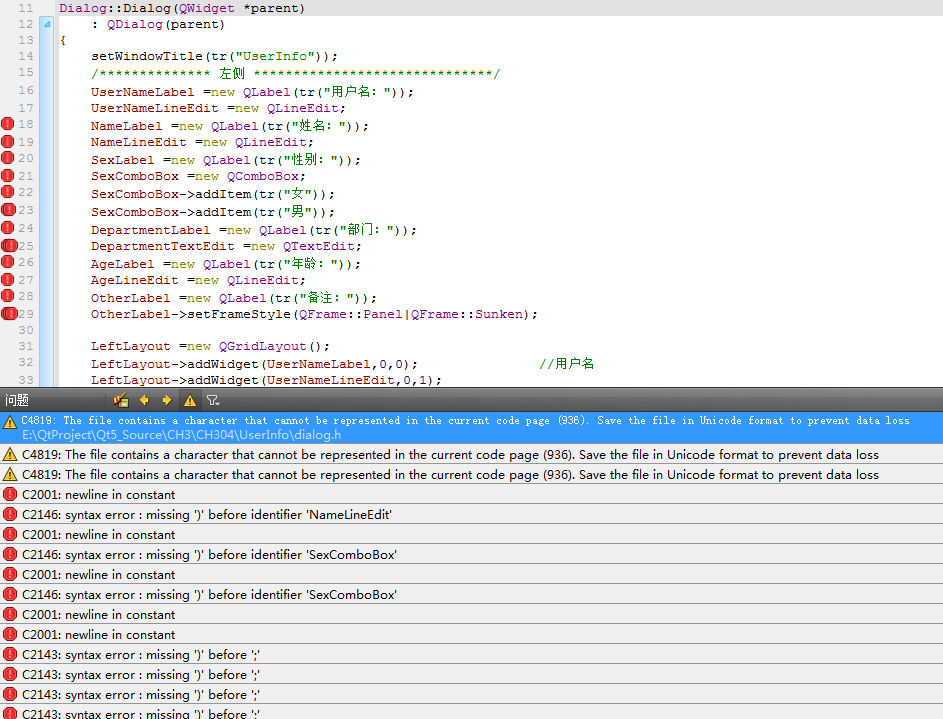The width and height of the screenshot is (943, 719).
Task: Click the AgeLabel =new QLabel line
Action: [226, 264]
